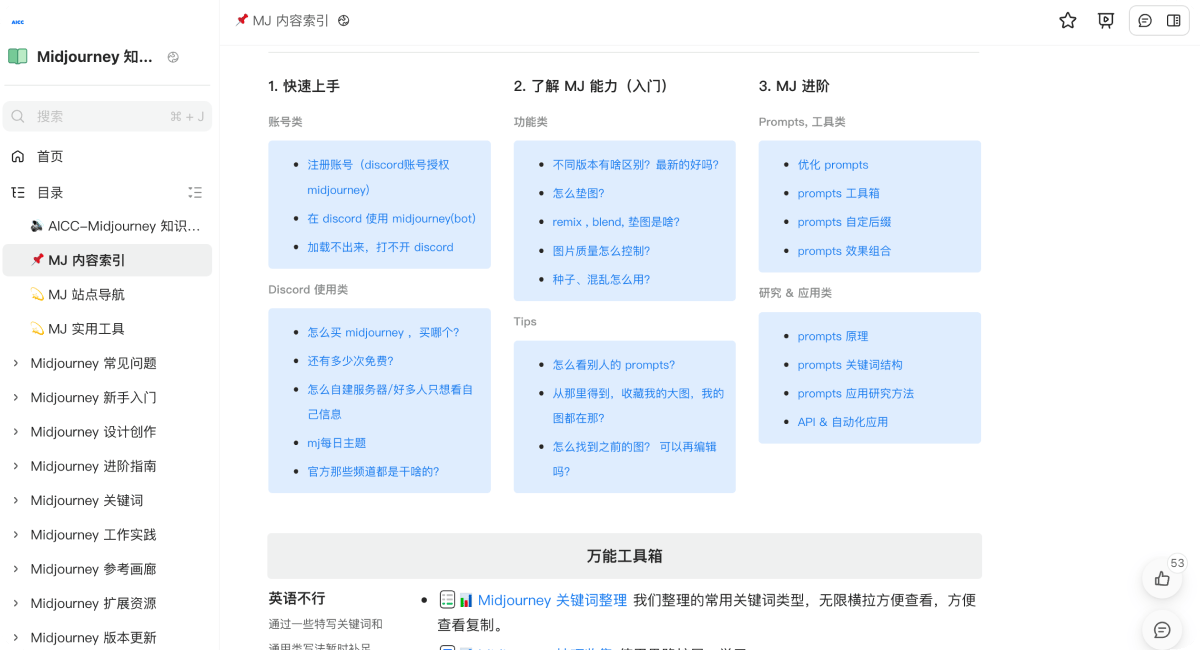Open link prompts 关键词结构

(x=850, y=365)
